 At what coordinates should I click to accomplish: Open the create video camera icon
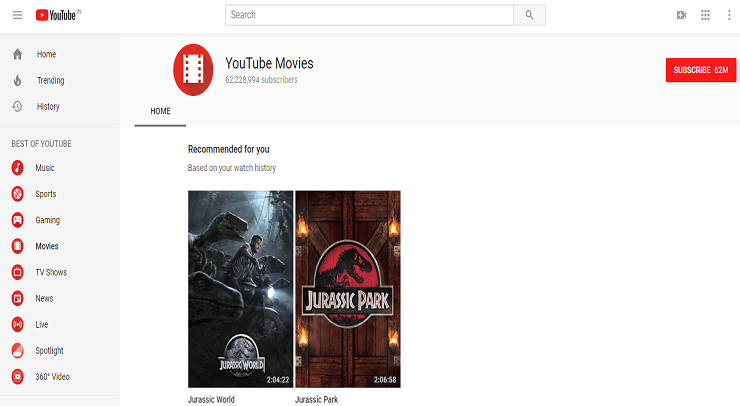681,15
